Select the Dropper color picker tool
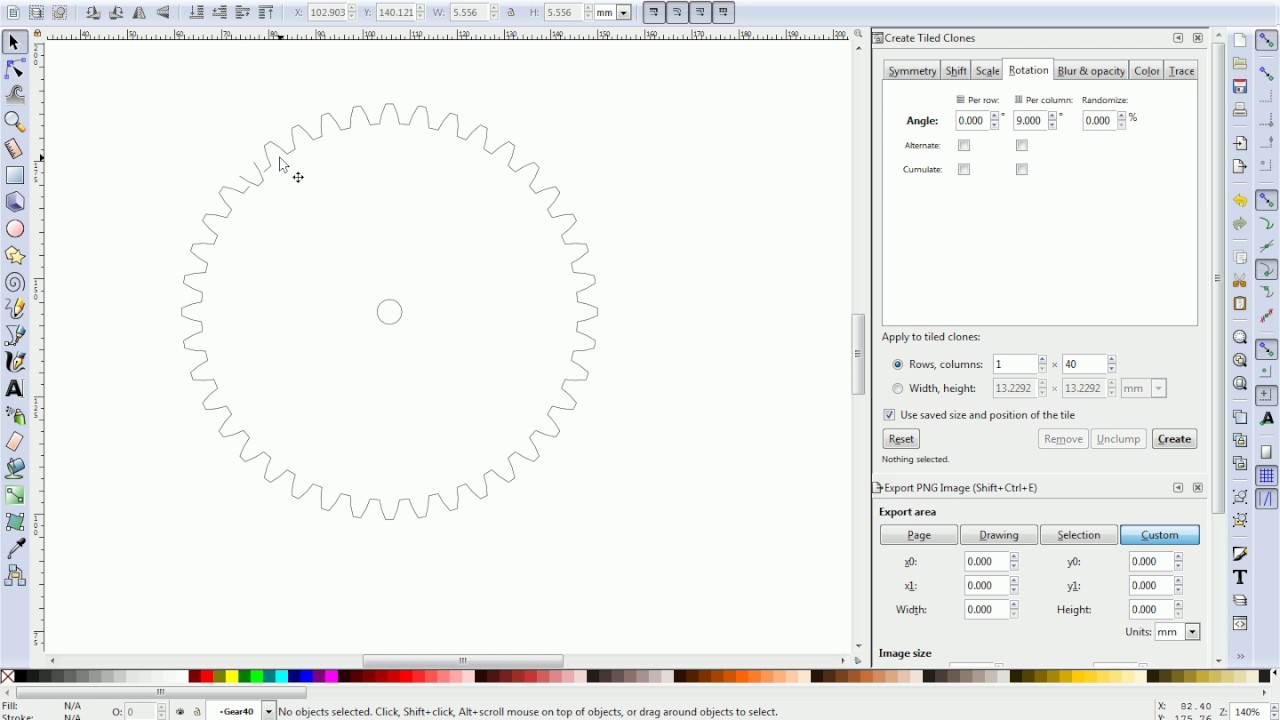This screenshot has width=1280, height=720. (15, 548)
